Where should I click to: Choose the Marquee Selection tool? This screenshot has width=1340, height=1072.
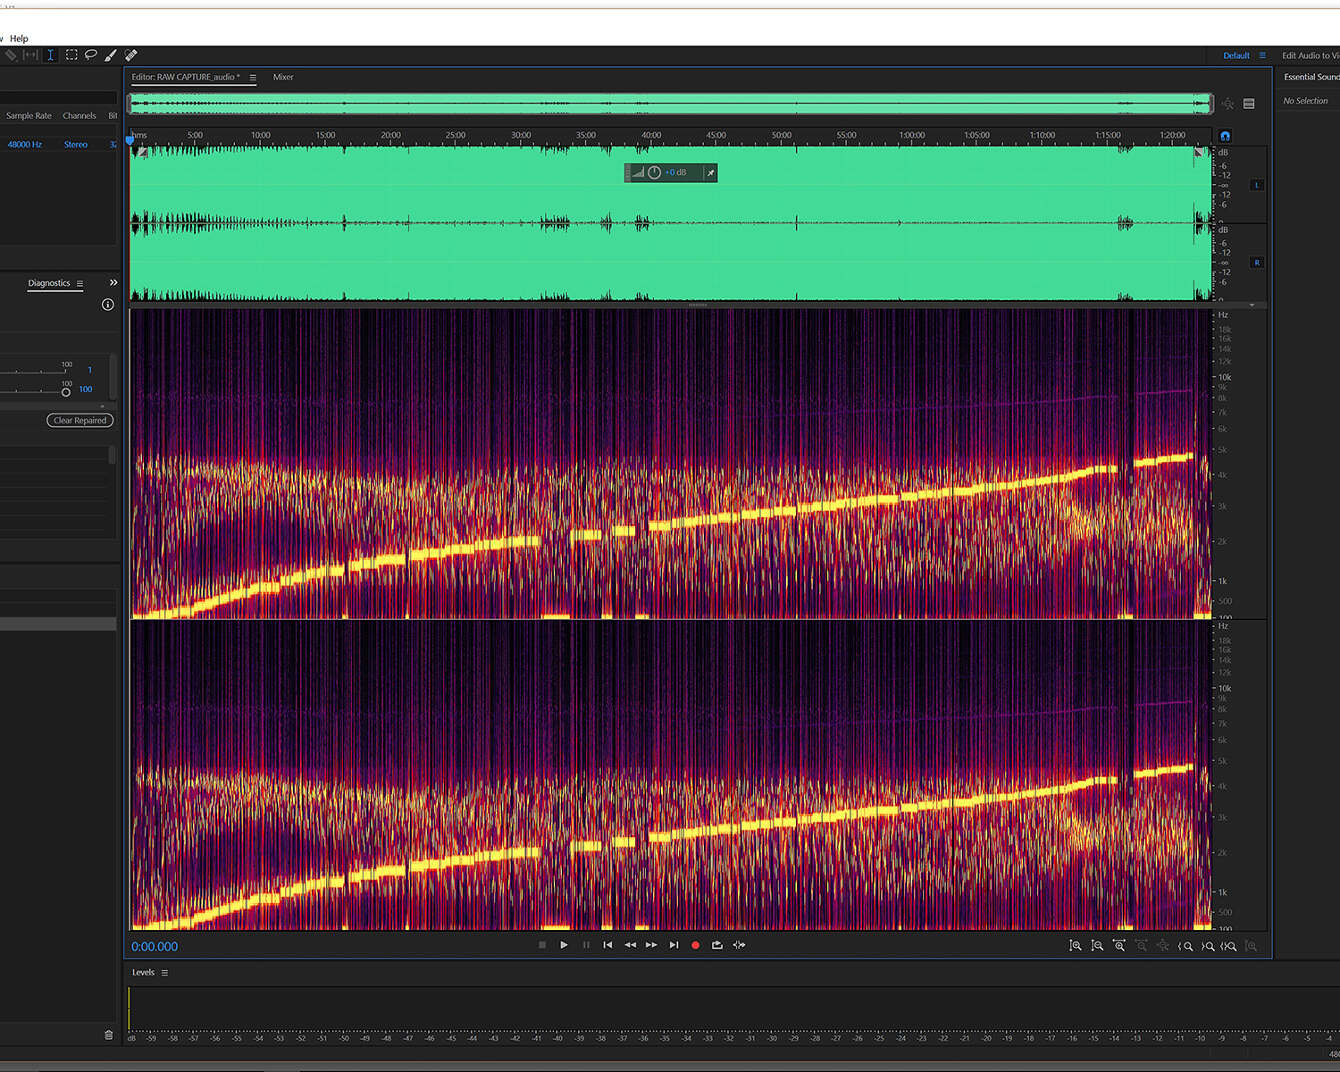72,55
